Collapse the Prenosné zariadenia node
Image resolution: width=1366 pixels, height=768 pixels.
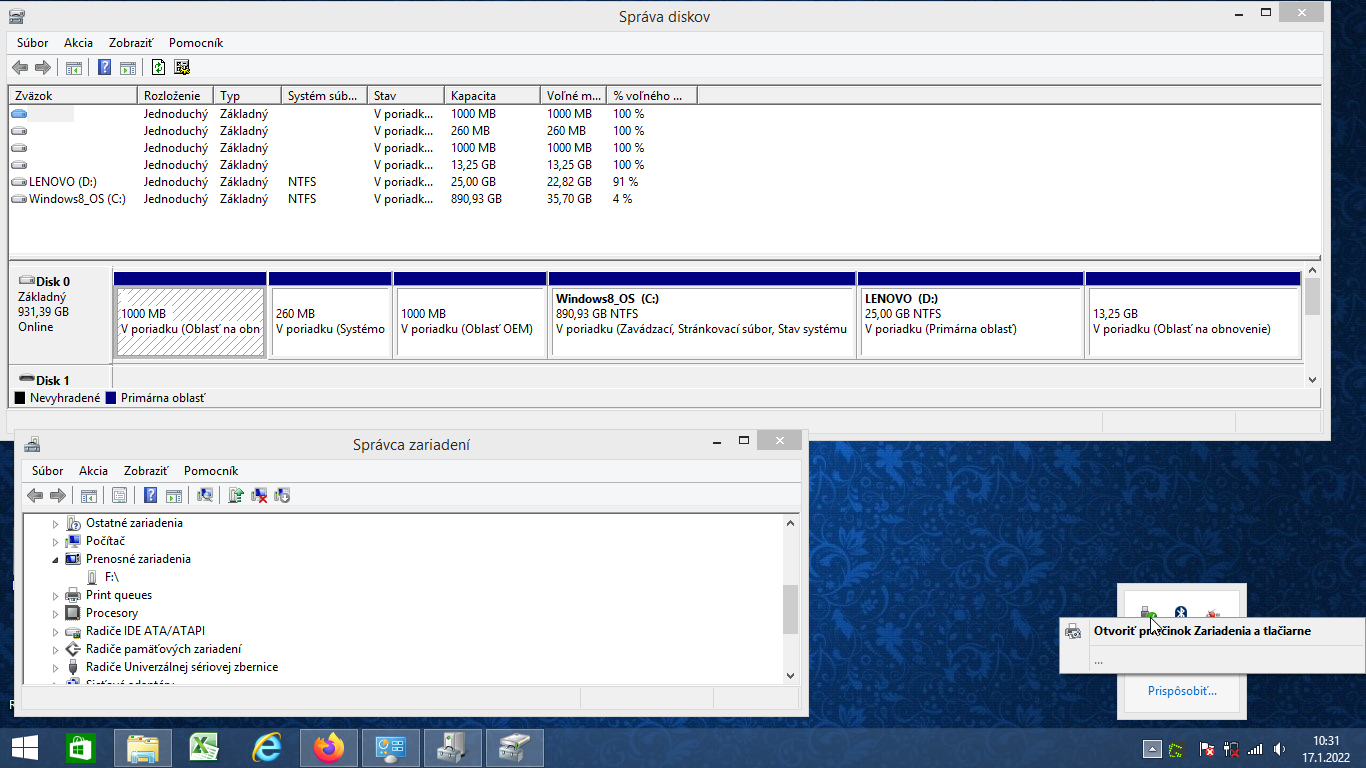56,560
